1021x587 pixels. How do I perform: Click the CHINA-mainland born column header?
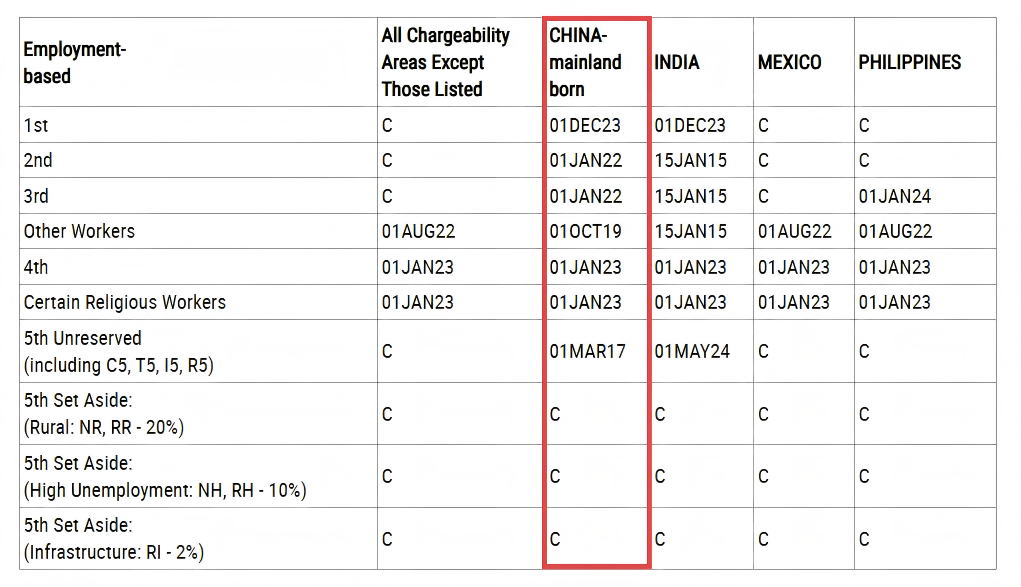point(585,62)
